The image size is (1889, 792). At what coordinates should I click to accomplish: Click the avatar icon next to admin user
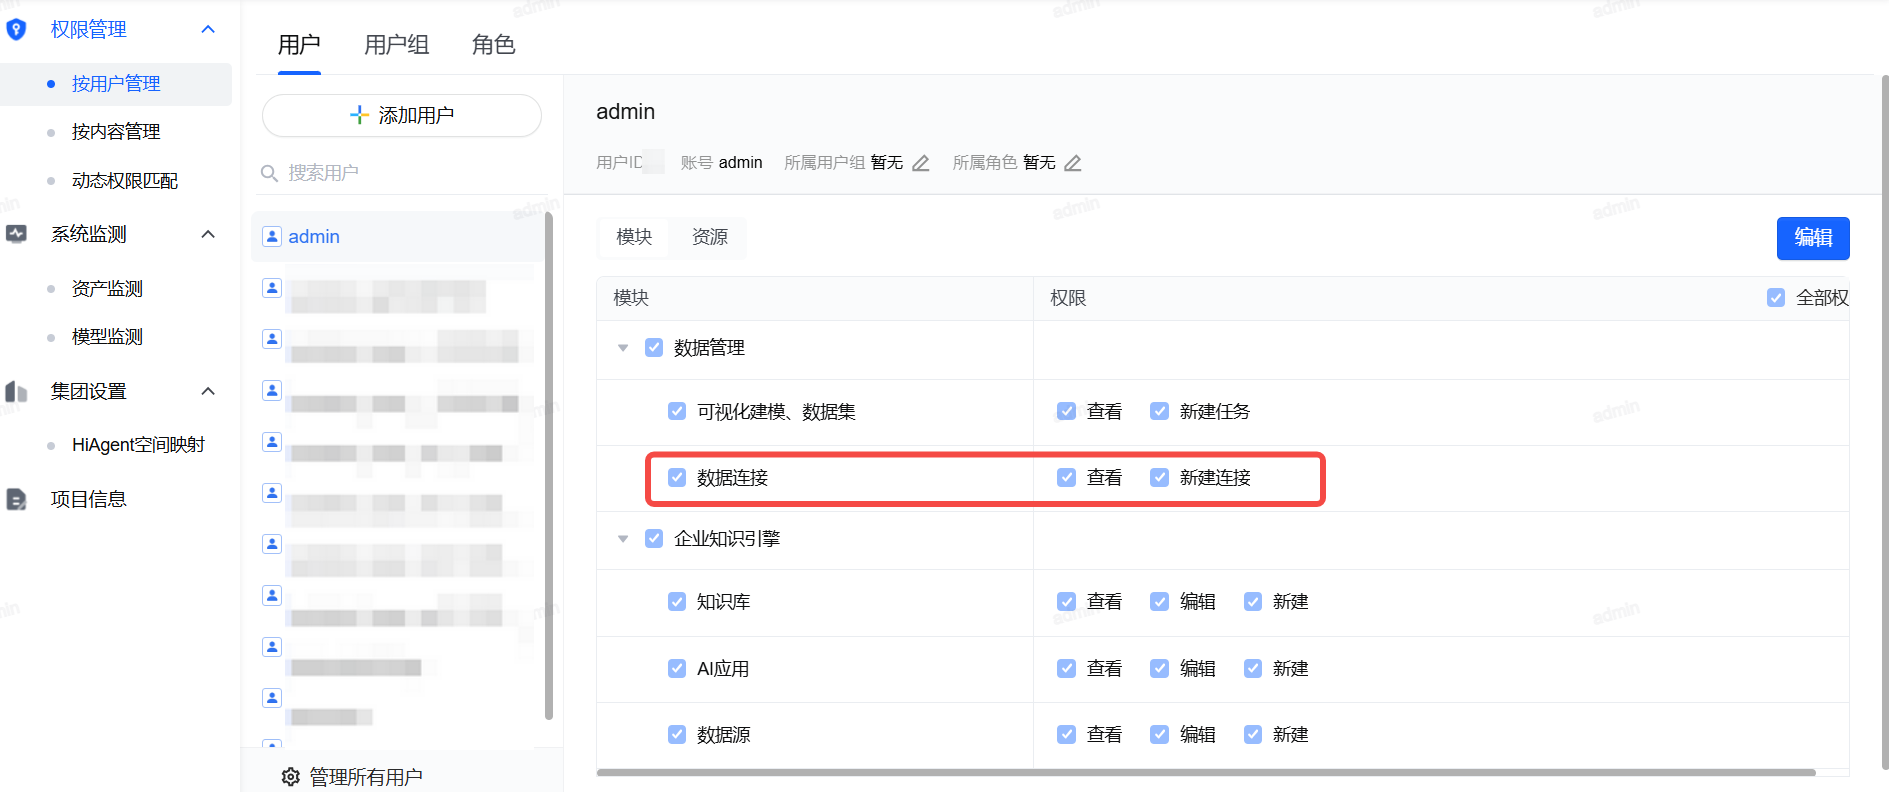click(x=272, y=236)
